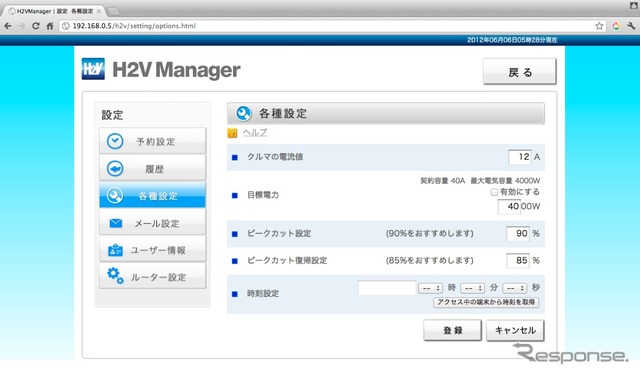This screenshot has height=375, width=640.
Task: Click the 目標電力 watt input field
Action: coord(509,206)
